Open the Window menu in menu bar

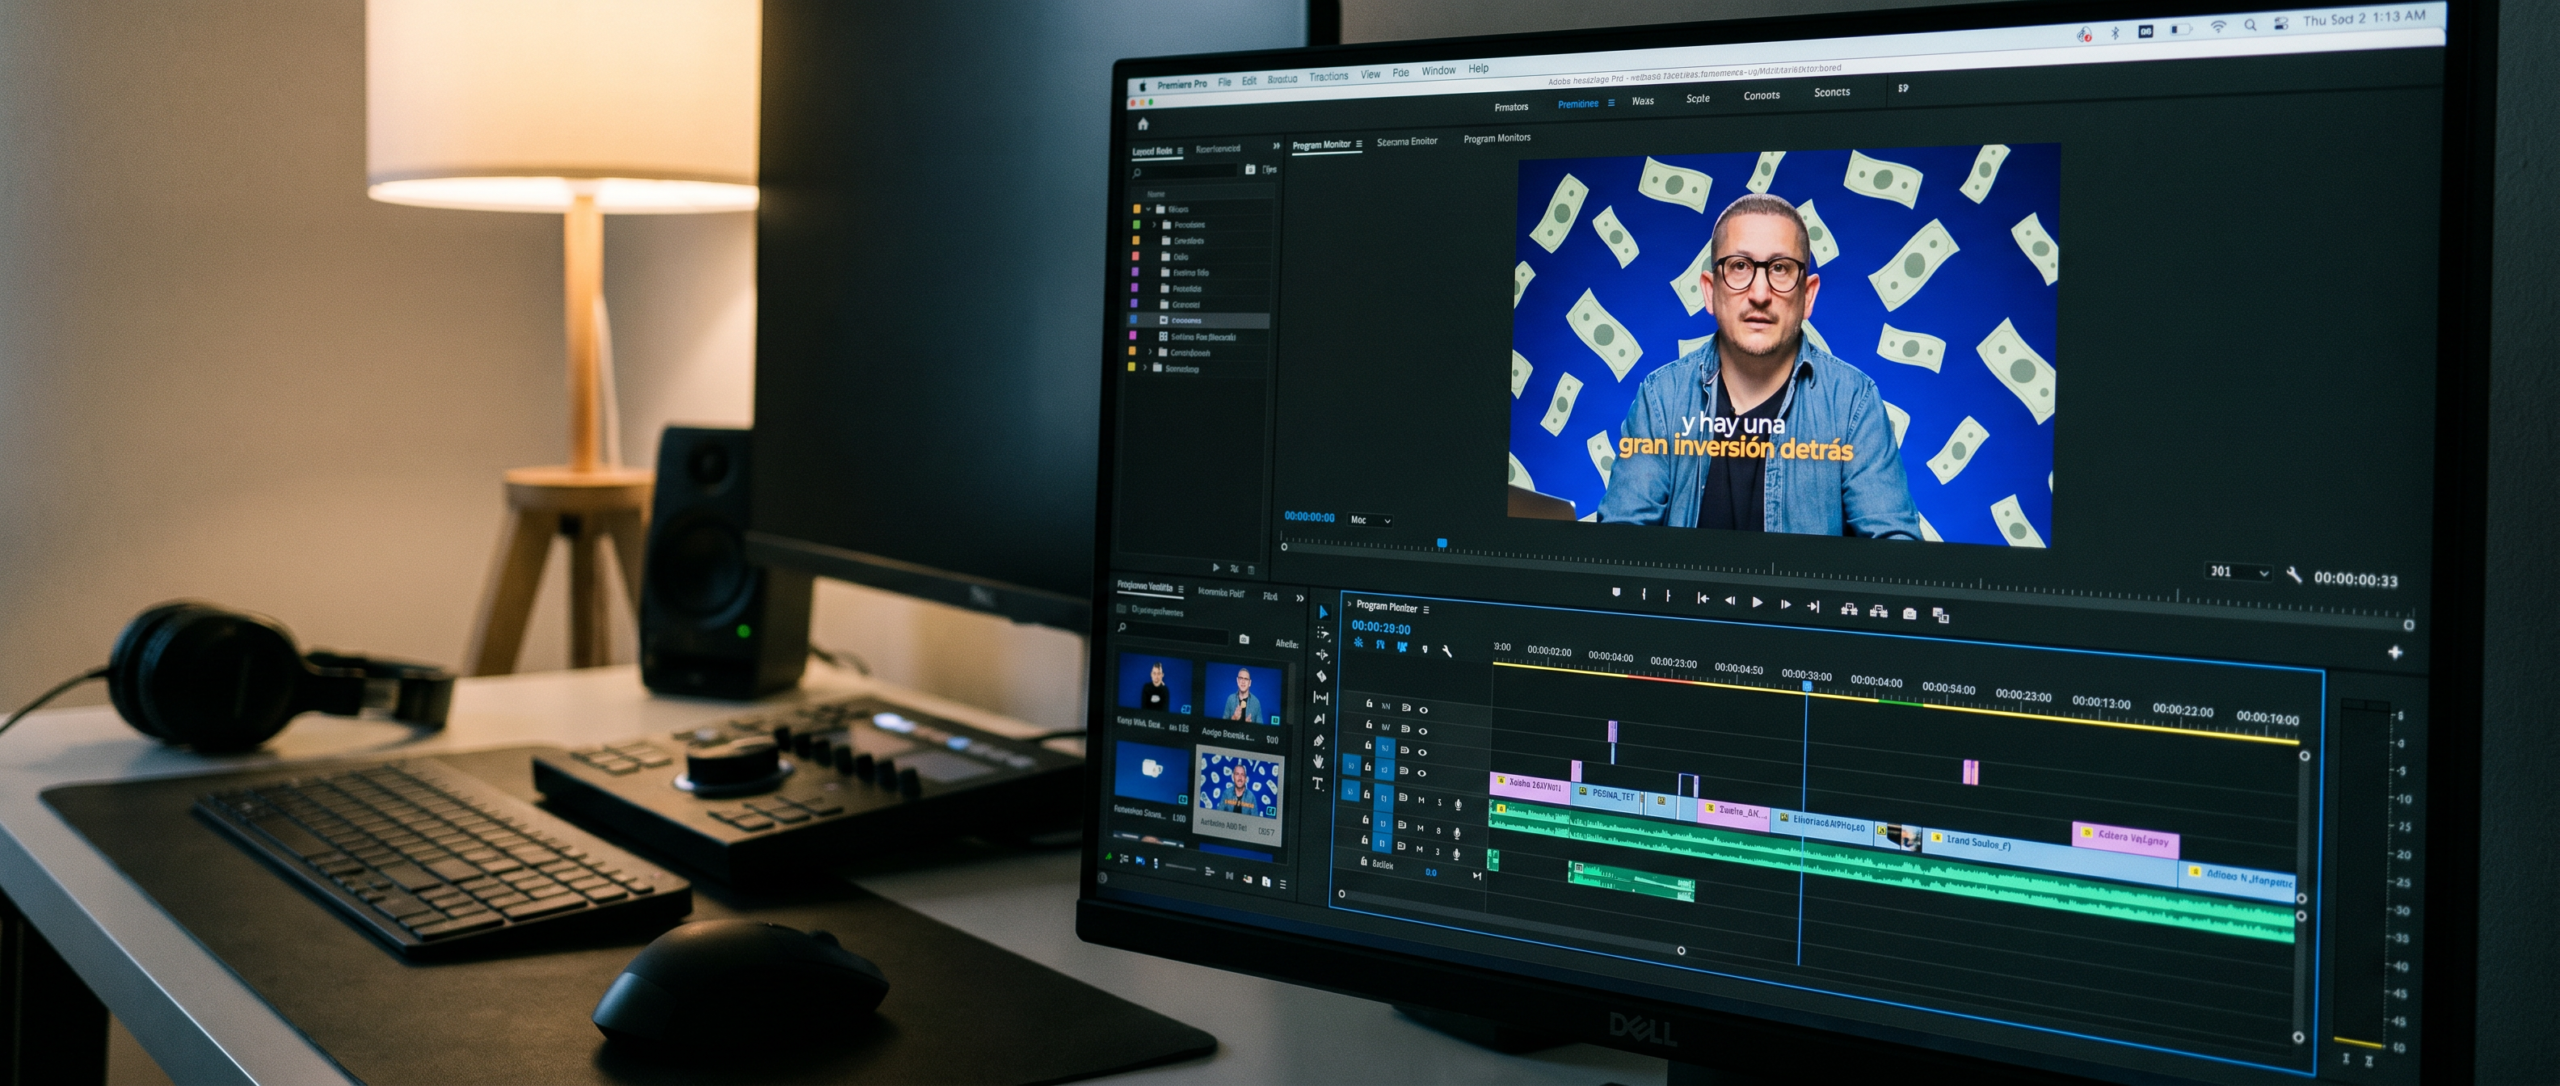tap(1438, 71)
